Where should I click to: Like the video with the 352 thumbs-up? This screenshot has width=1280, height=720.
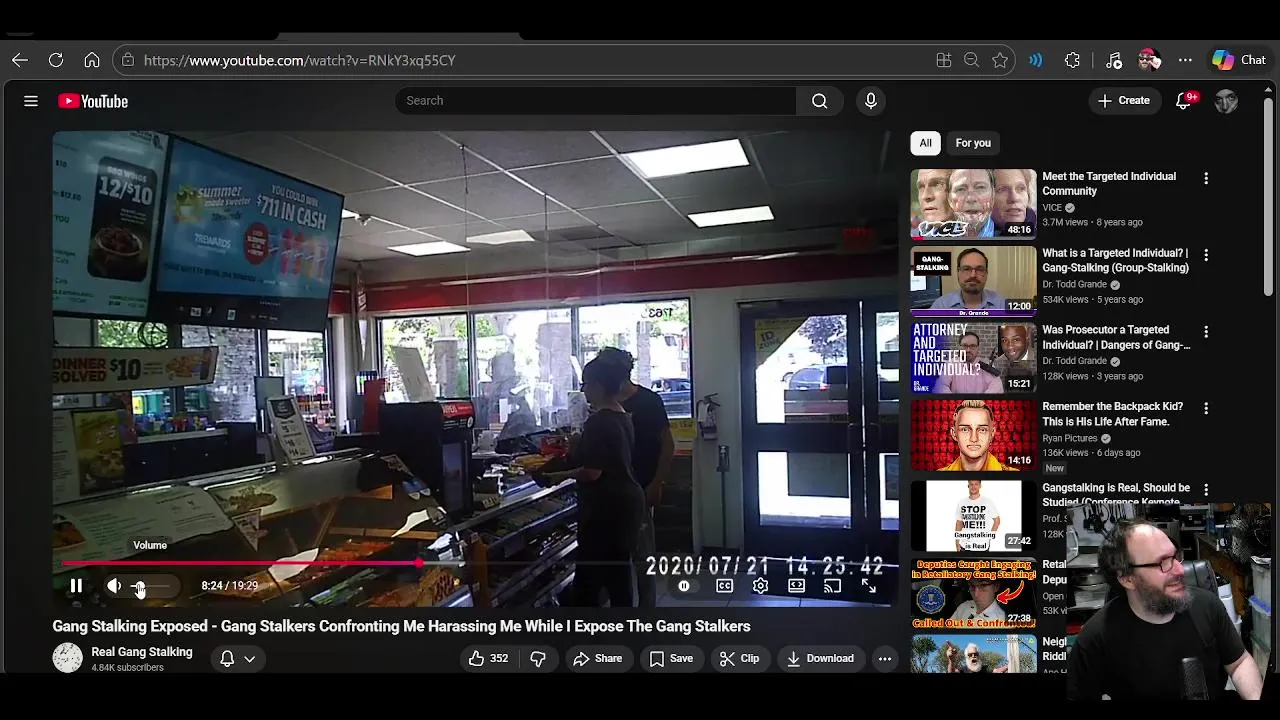(489, 658)
